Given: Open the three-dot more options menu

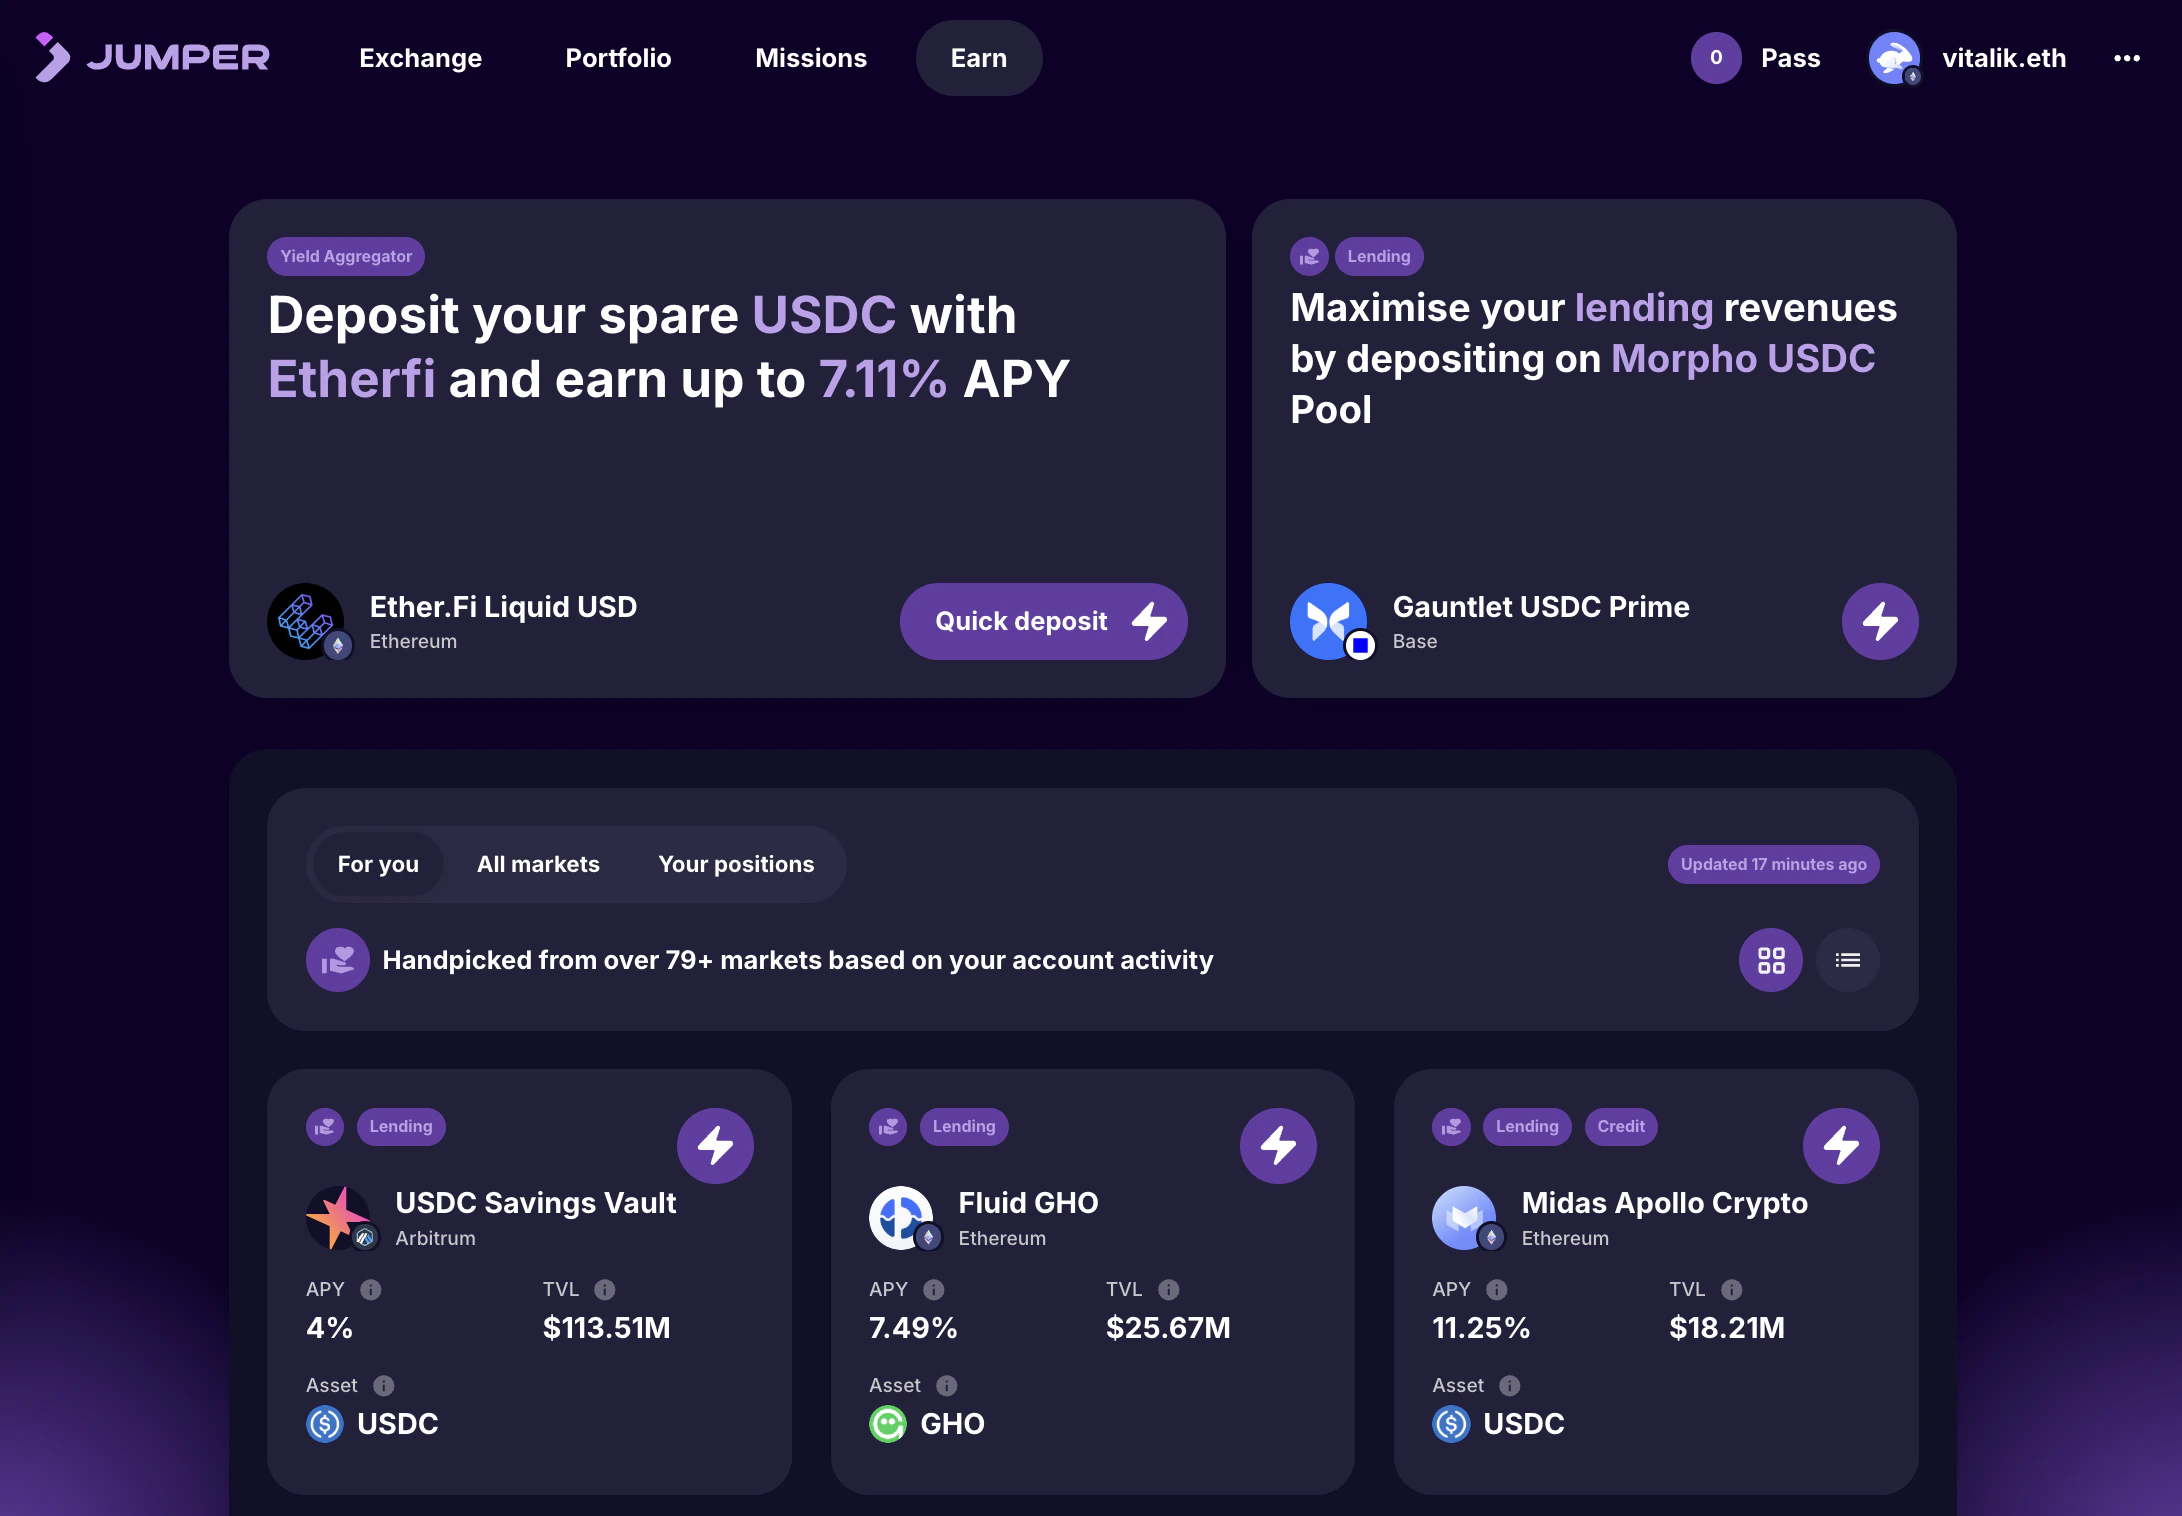Looking at the screenshot, I should [x=2127, y=58].
